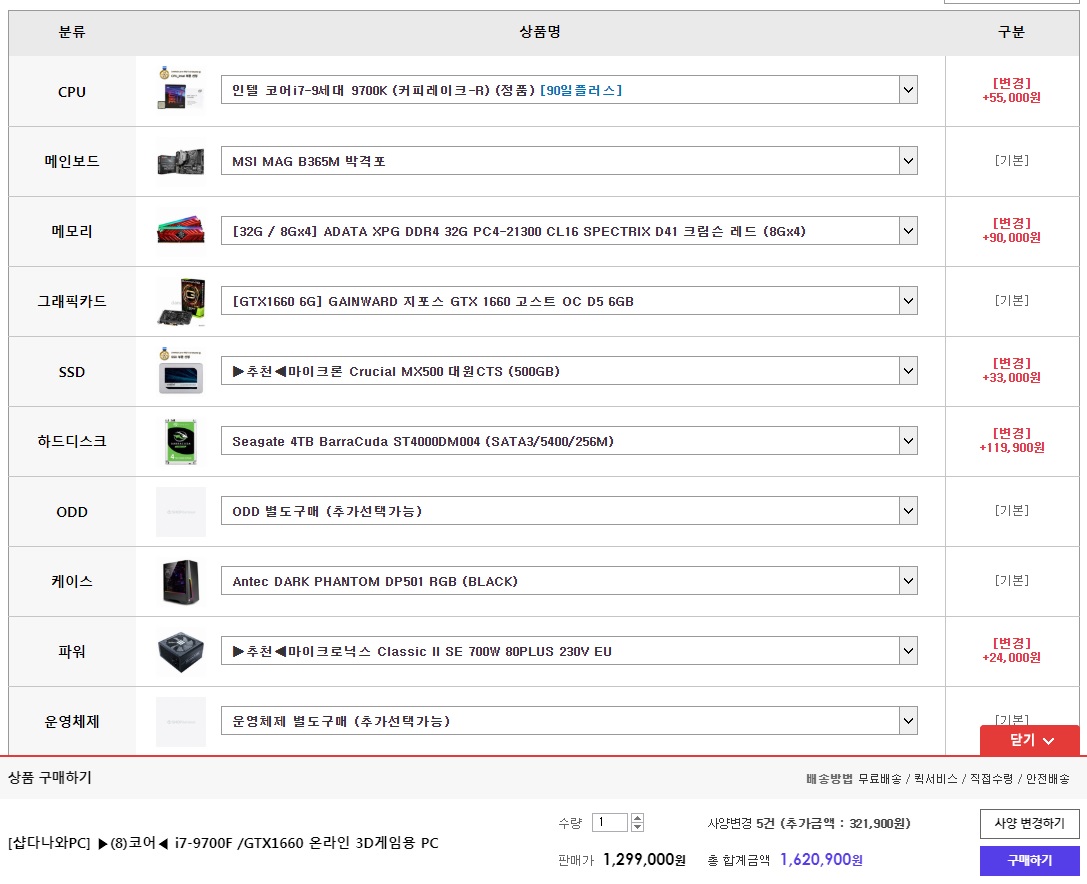This screenshot has width=1087, height=884.
Task: Click the 그래픽카드 [기본] label
Action: [x=1011, y=300]
